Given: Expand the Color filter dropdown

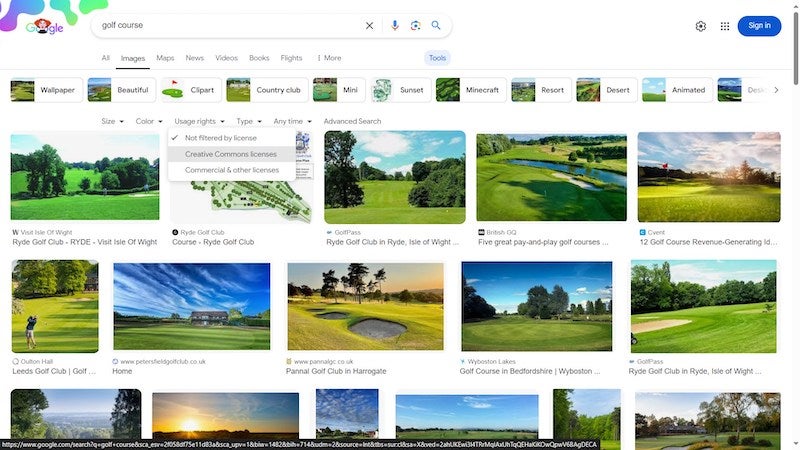Looking at the screenshot, I should (149, 121).
